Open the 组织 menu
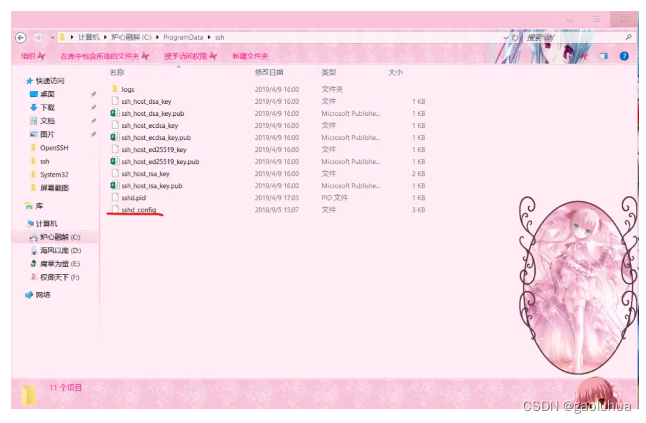646x423 pixels. pos(33,56)
